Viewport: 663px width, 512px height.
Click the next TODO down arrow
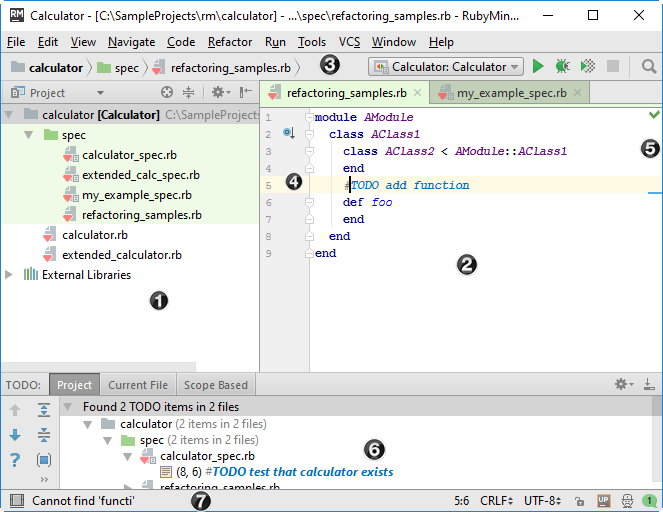tap(15, 435)
